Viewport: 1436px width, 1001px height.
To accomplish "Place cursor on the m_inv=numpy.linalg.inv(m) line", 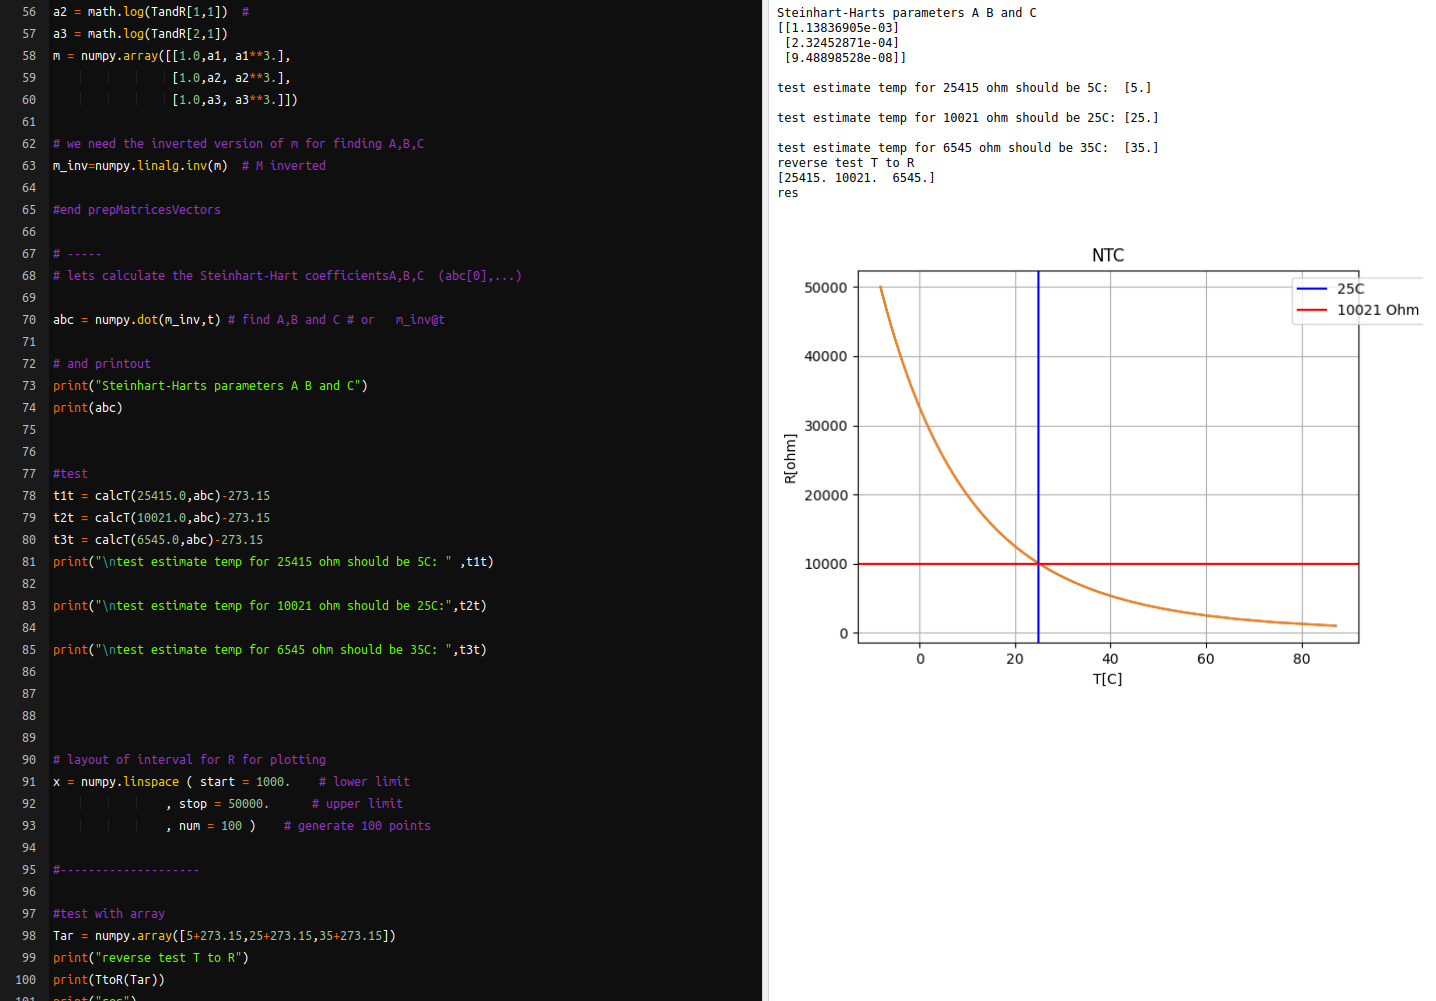I will click(140, 166).
